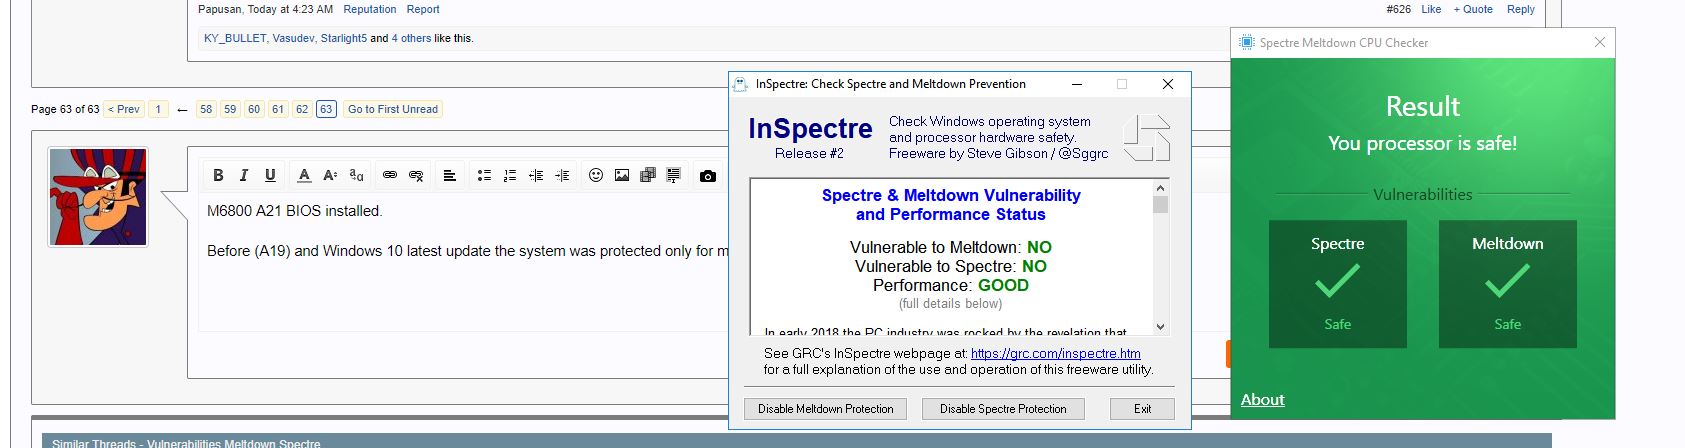1685x448 pixels.
Task: Jump to page 62 of thread
Action: click(x=302, y=109)
